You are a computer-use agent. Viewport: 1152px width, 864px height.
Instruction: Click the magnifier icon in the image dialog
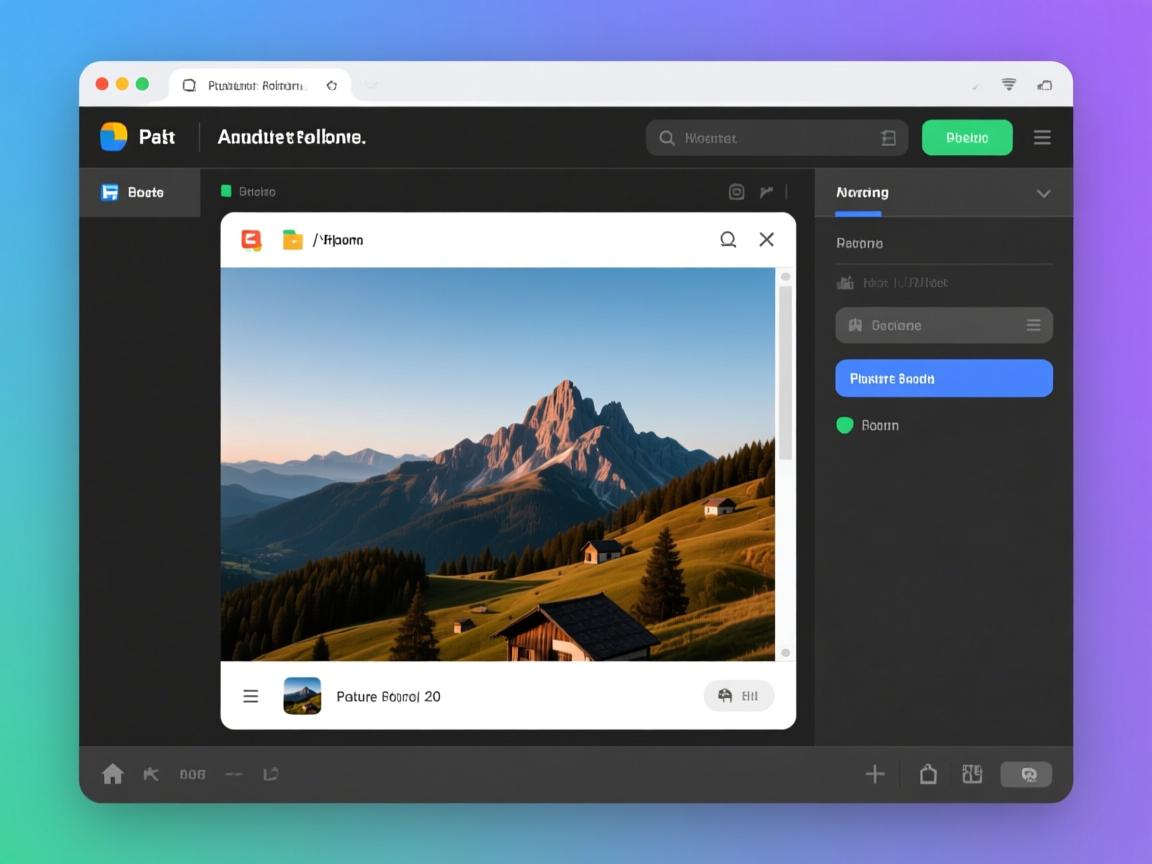(x=728, y=240)
